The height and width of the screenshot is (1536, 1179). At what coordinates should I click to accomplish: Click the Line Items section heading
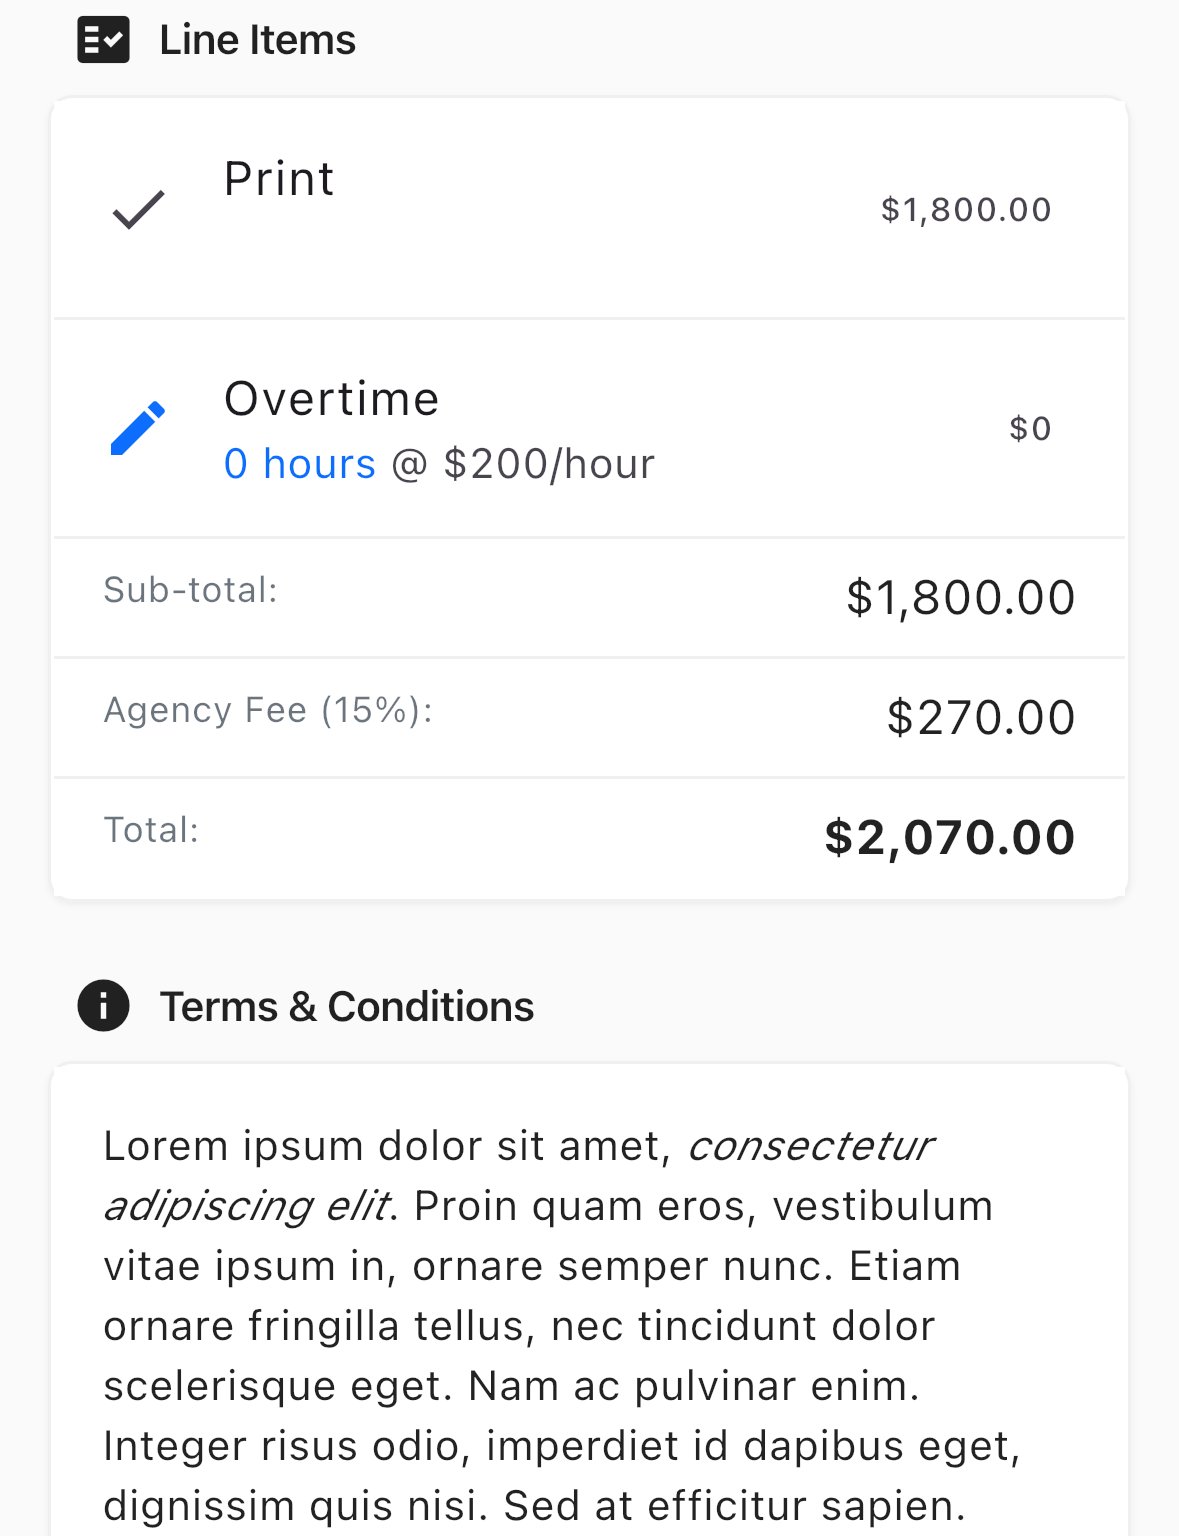(x=258, y=40)
